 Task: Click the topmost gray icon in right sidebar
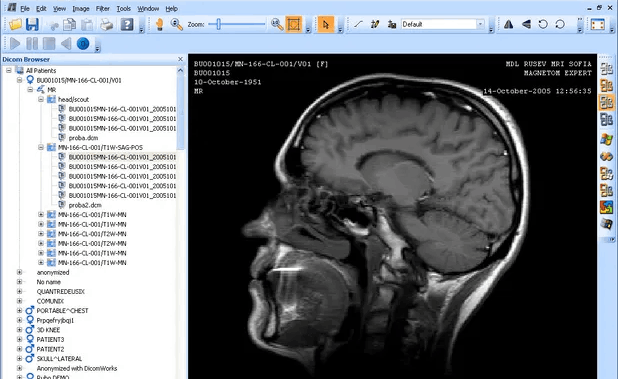click(x=606, y=69)
